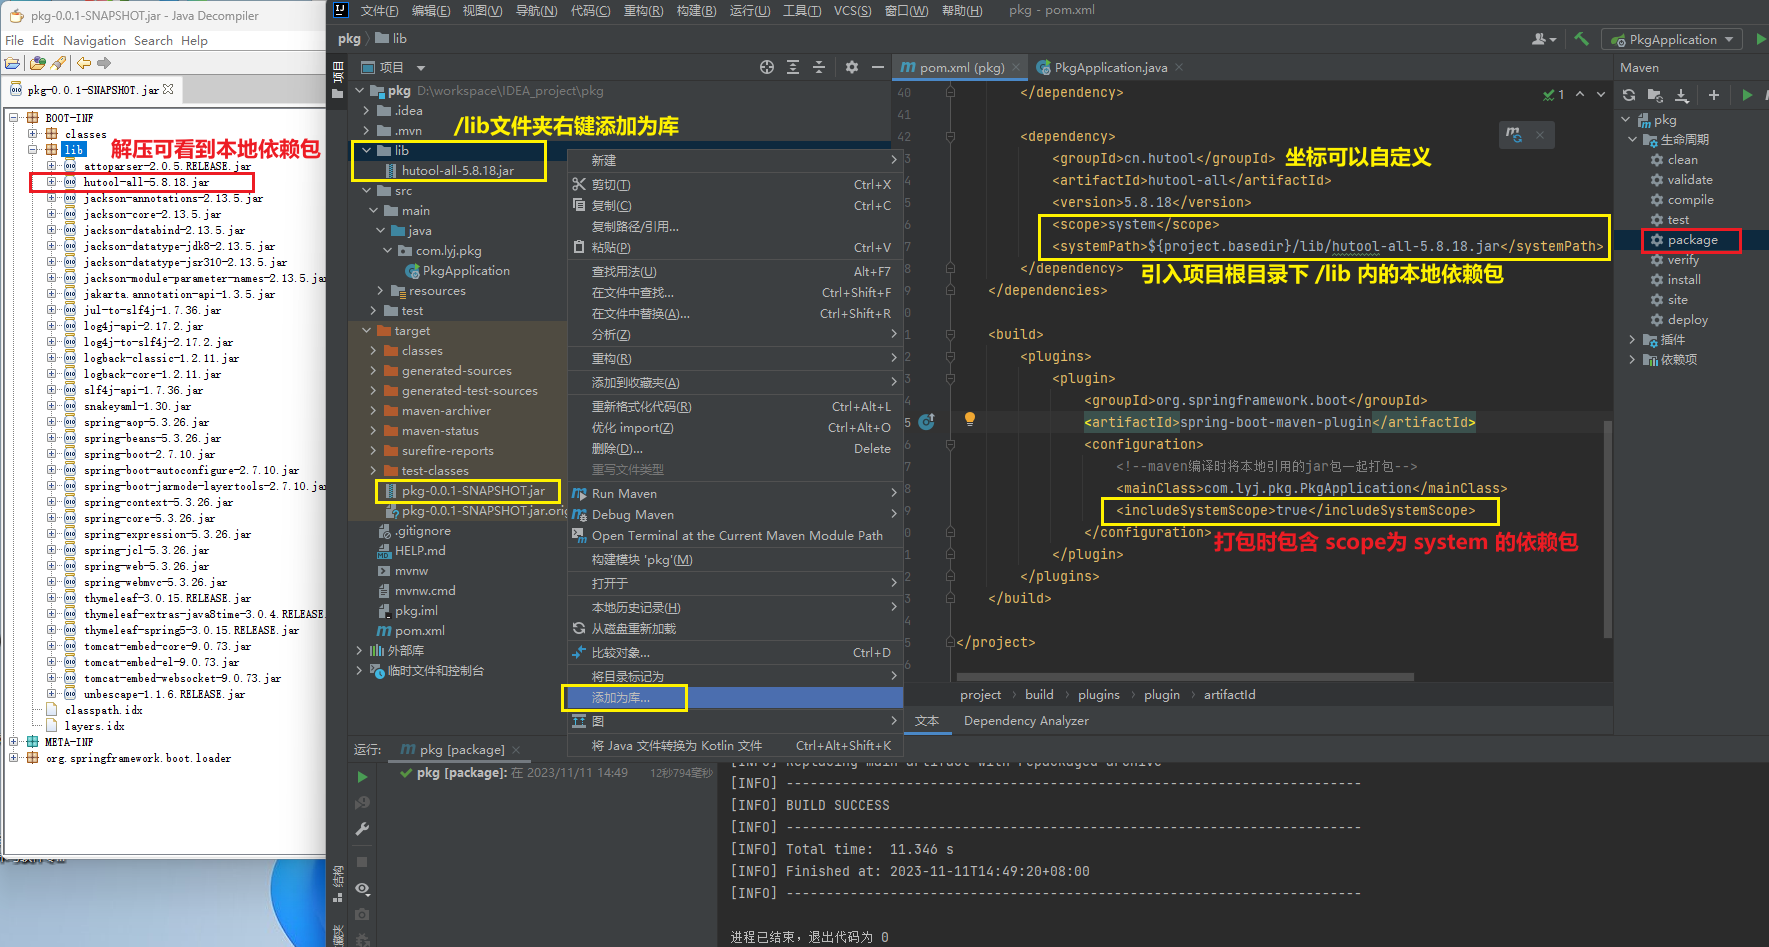Click plugins breadcrumb below editor
The image size is (1769, 947).
click(x=1098, y=695)
